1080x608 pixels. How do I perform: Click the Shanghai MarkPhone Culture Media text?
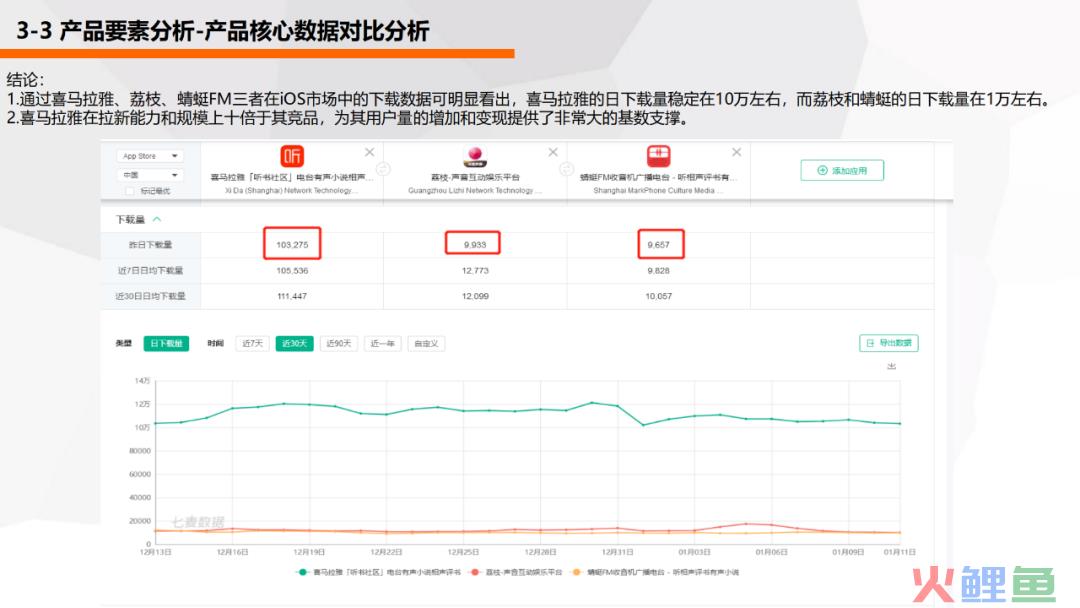point(657,191)
